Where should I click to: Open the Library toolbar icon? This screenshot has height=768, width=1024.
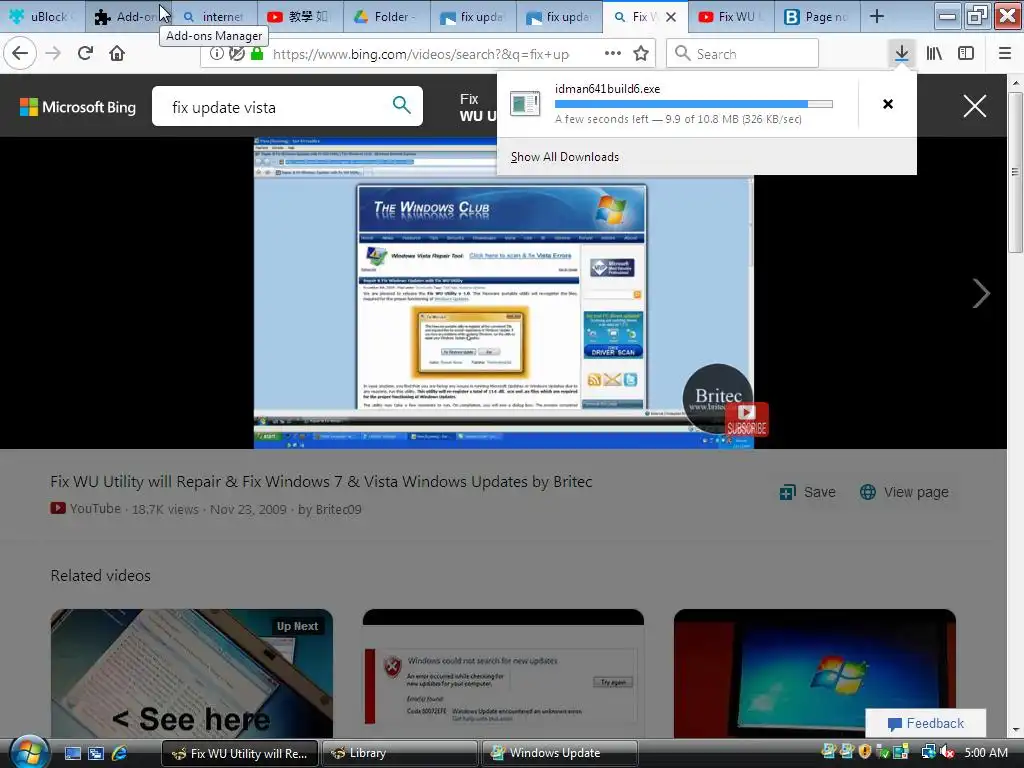point(934,54)
